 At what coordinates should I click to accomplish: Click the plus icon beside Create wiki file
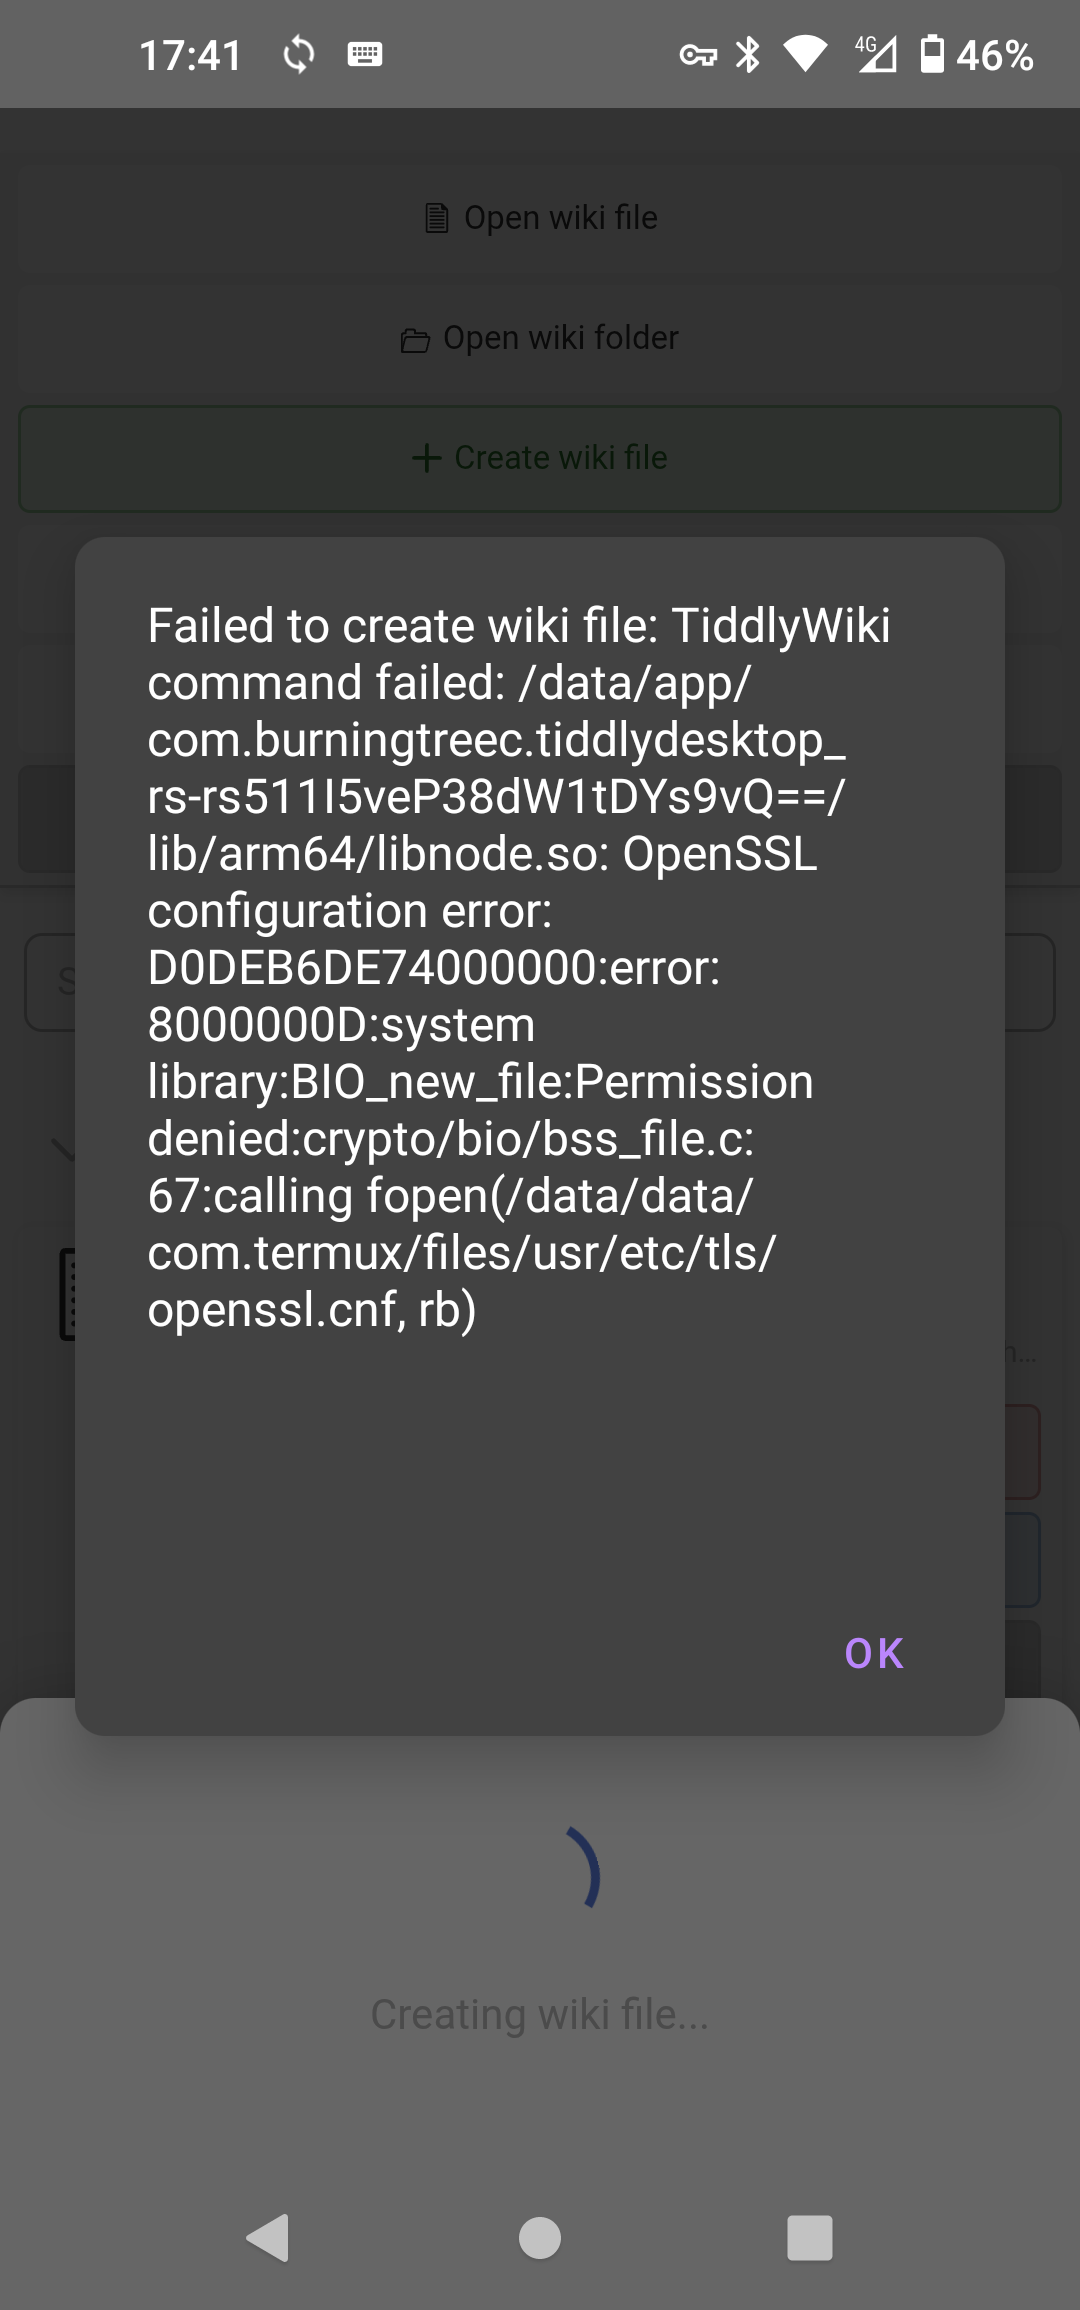pyautogui.click(x=427, y=458)
